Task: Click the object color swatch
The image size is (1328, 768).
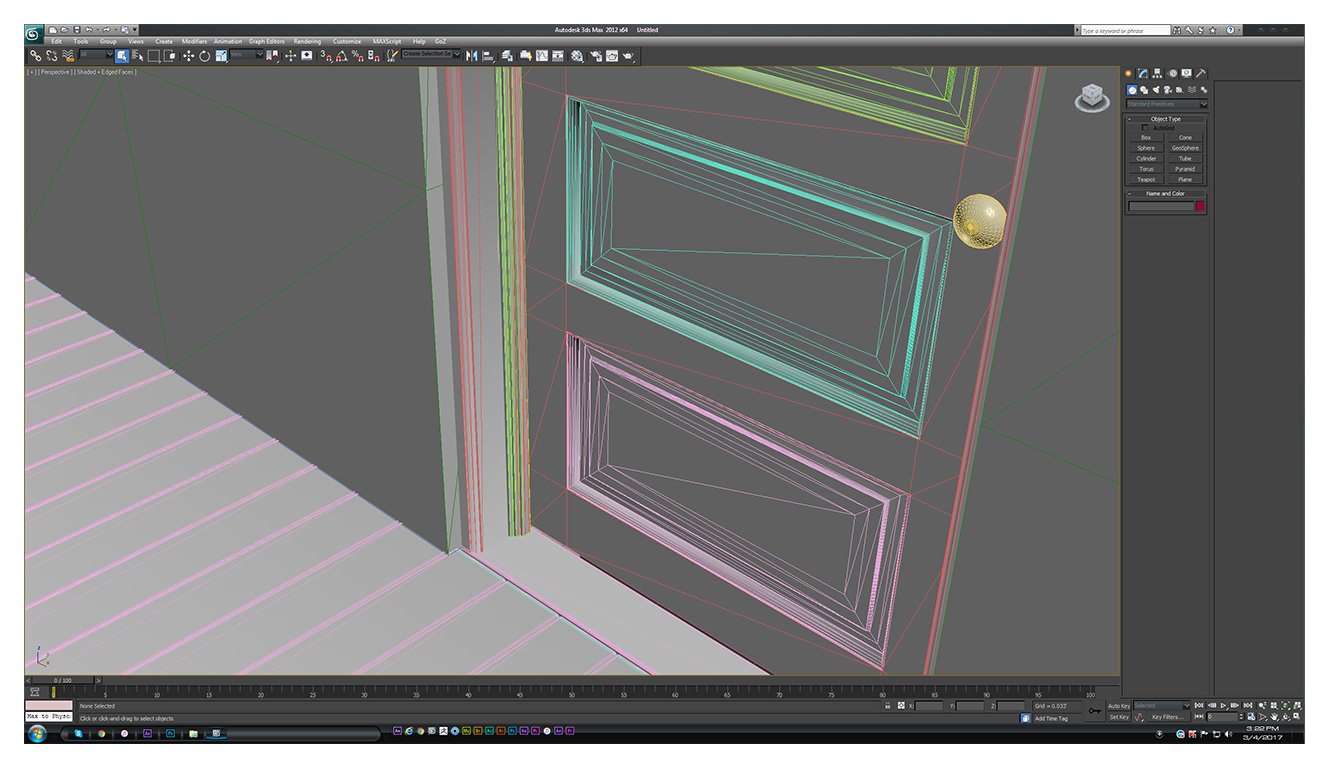Action: click(1200, 205)
